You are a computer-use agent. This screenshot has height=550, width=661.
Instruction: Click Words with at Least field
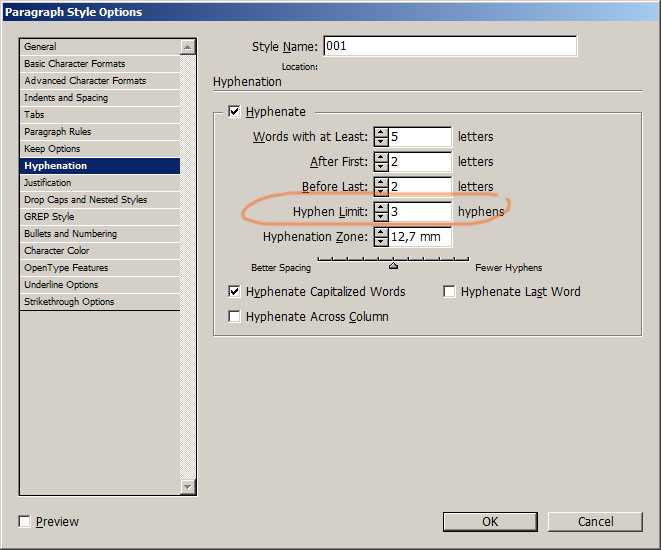coord(420,137)
